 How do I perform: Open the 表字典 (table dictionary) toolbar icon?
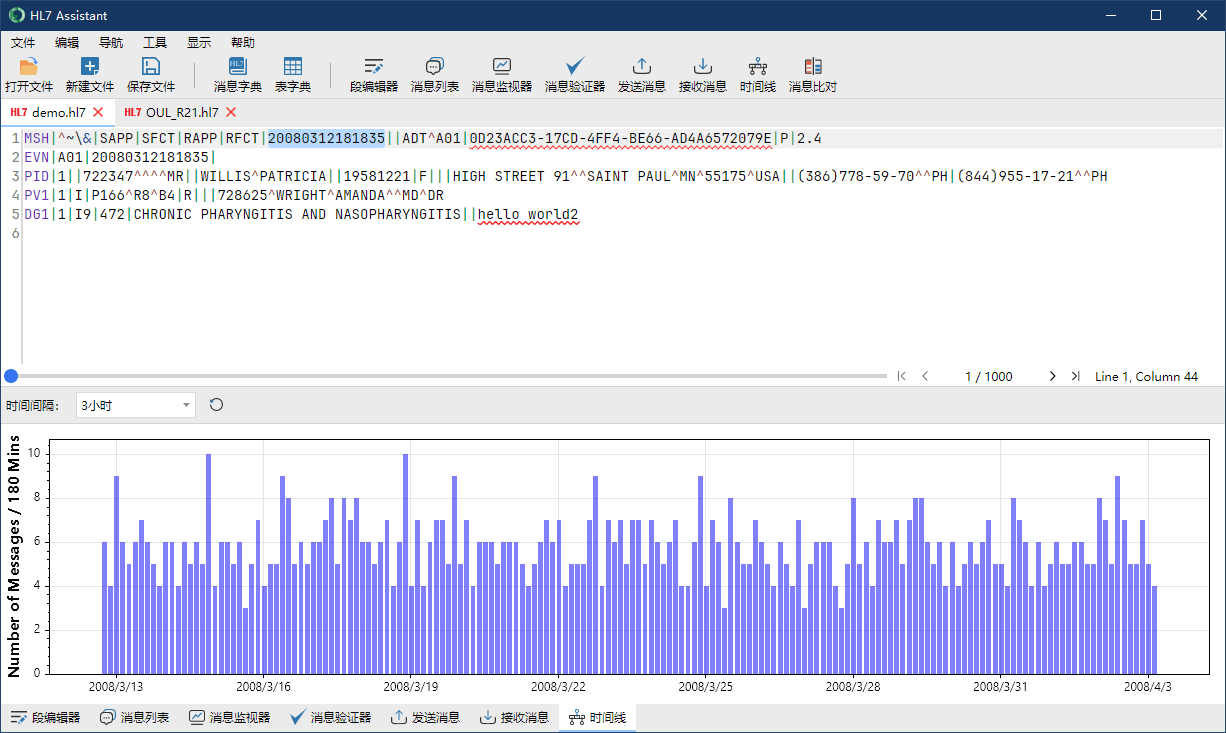[293, 67]
